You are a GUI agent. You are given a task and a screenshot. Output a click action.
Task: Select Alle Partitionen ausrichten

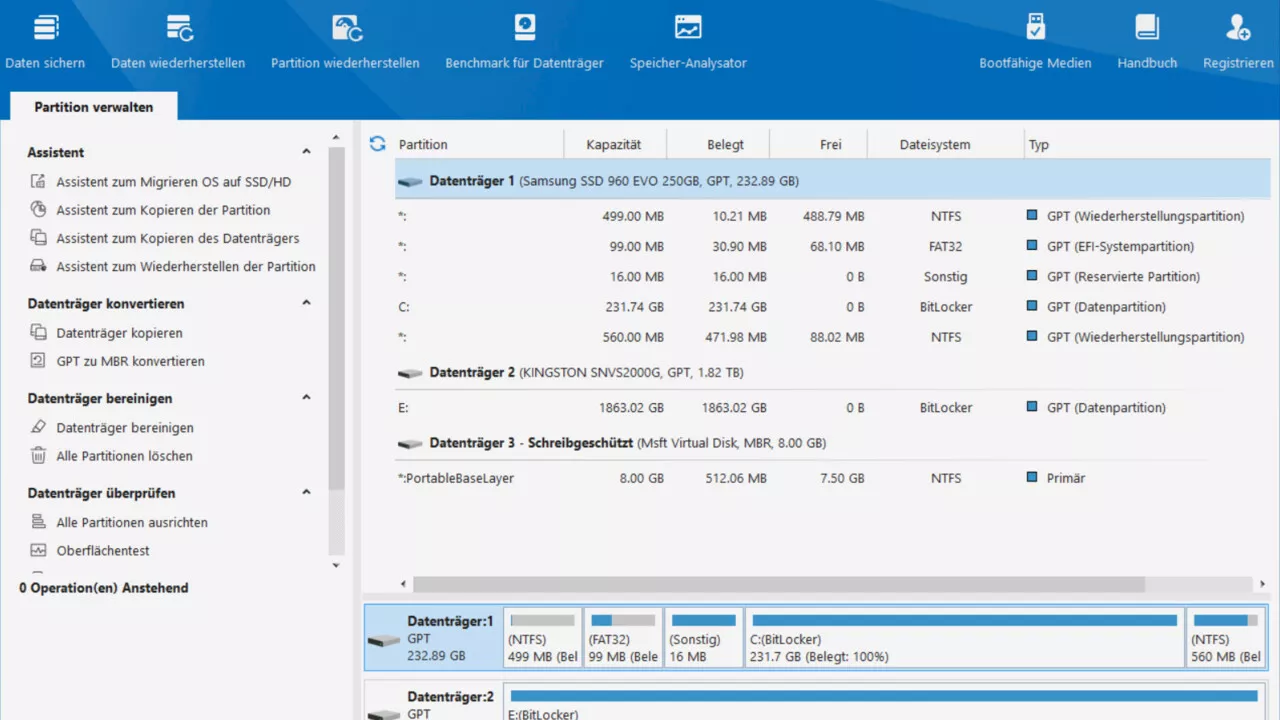click(132, 522)
